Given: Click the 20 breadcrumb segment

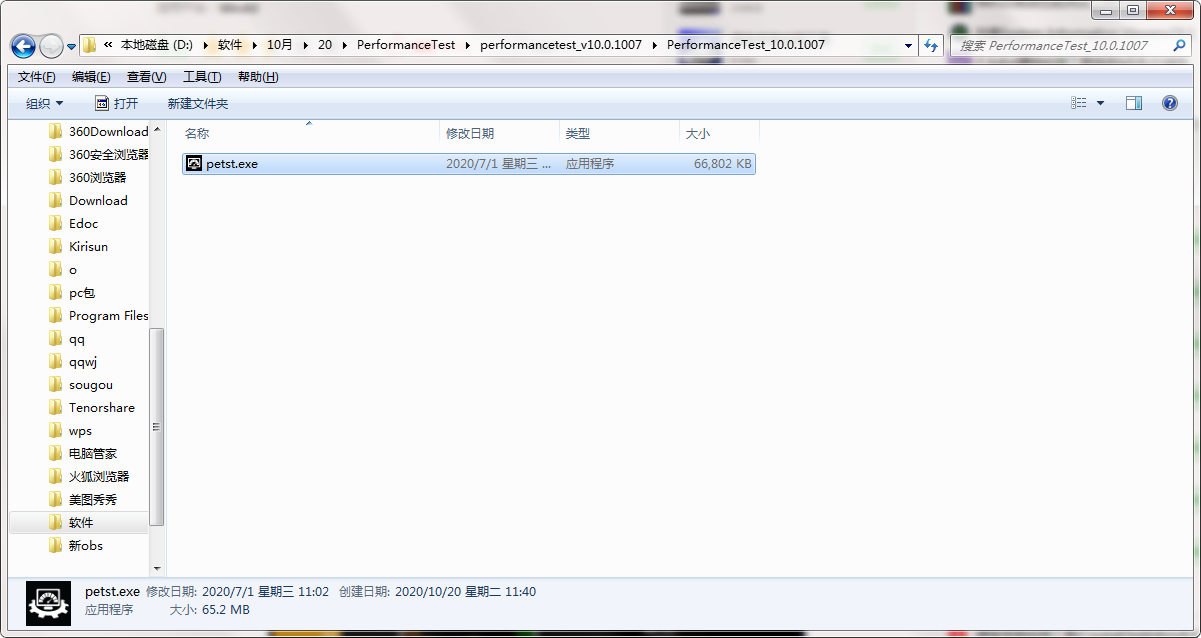Looking at the screenshot, I should click(x=325, y=45).
